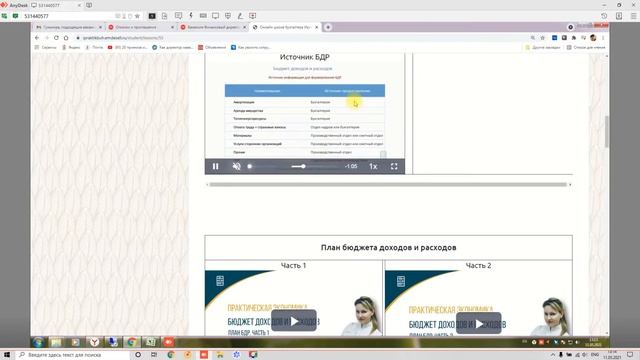This screenshot has width=640, height=360.
Task: Open new AnyDesk session tab icon
Action: [89, 5]
